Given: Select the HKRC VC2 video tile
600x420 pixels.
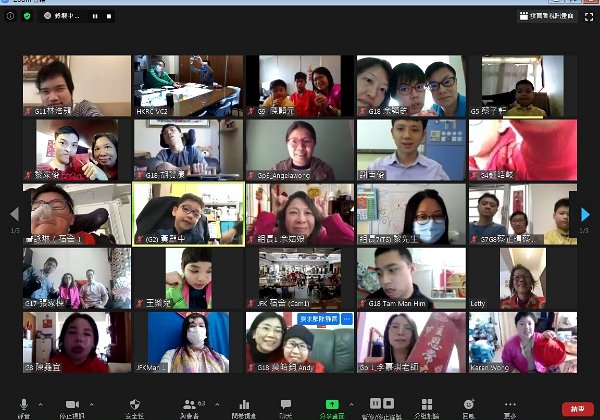Looking at the screenshot, I should click(x=188, y=86).
